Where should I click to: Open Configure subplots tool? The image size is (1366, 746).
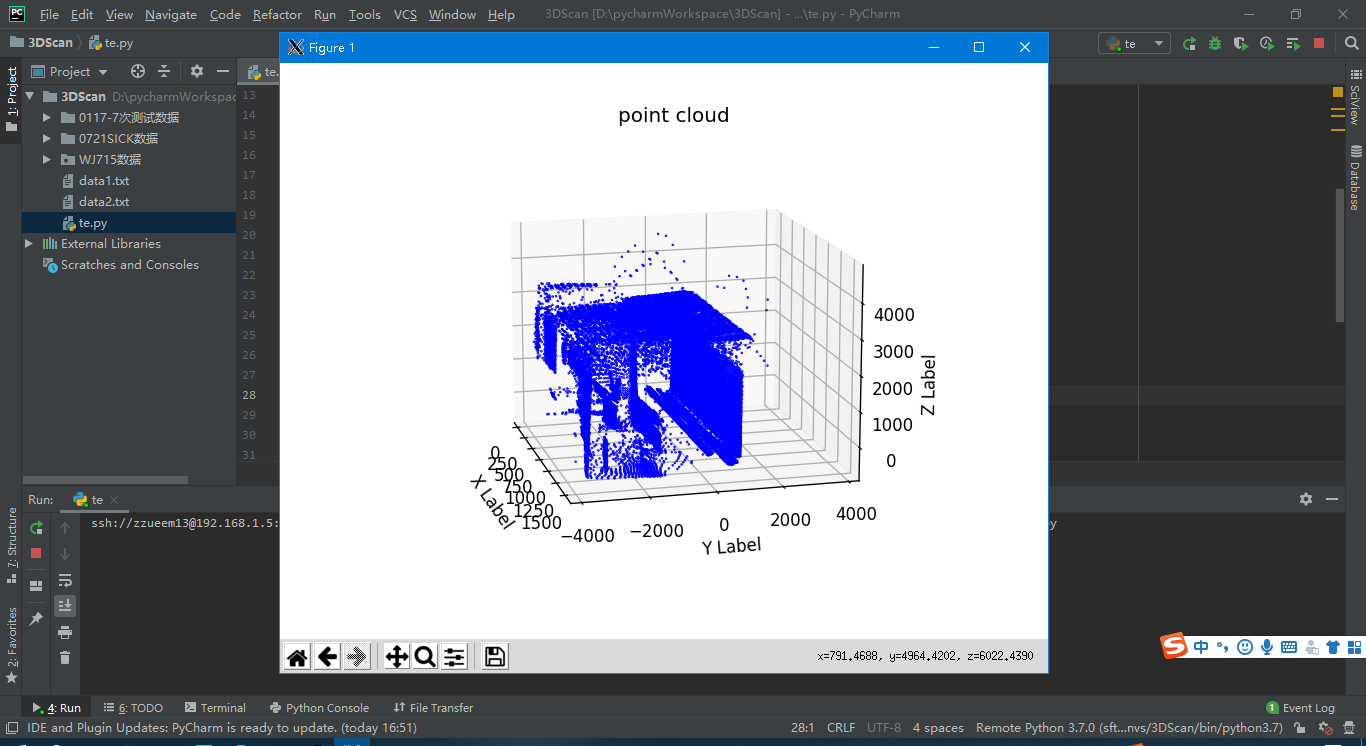(454, 656)
